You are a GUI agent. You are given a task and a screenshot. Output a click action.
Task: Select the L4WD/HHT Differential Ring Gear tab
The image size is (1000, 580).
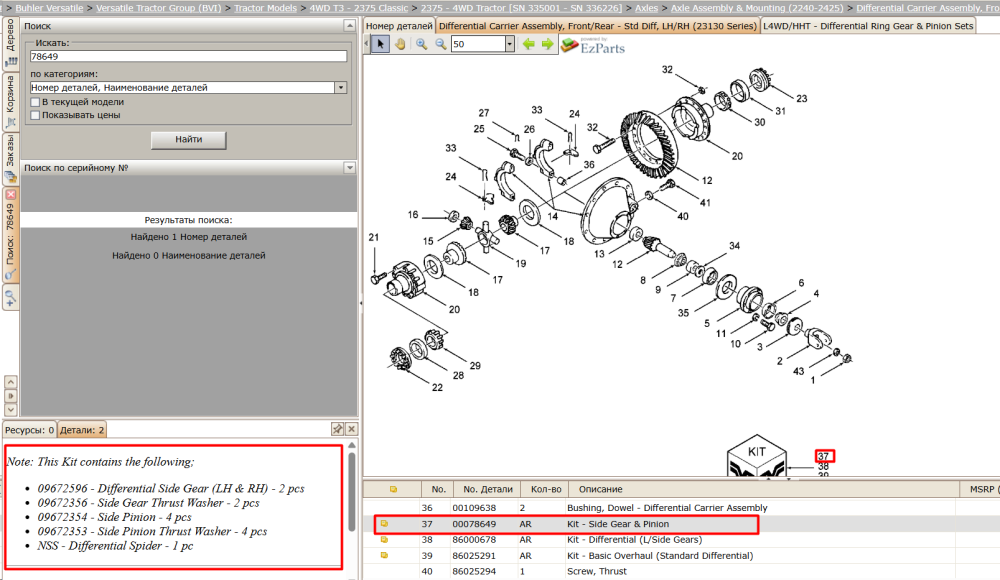[868, 26]
